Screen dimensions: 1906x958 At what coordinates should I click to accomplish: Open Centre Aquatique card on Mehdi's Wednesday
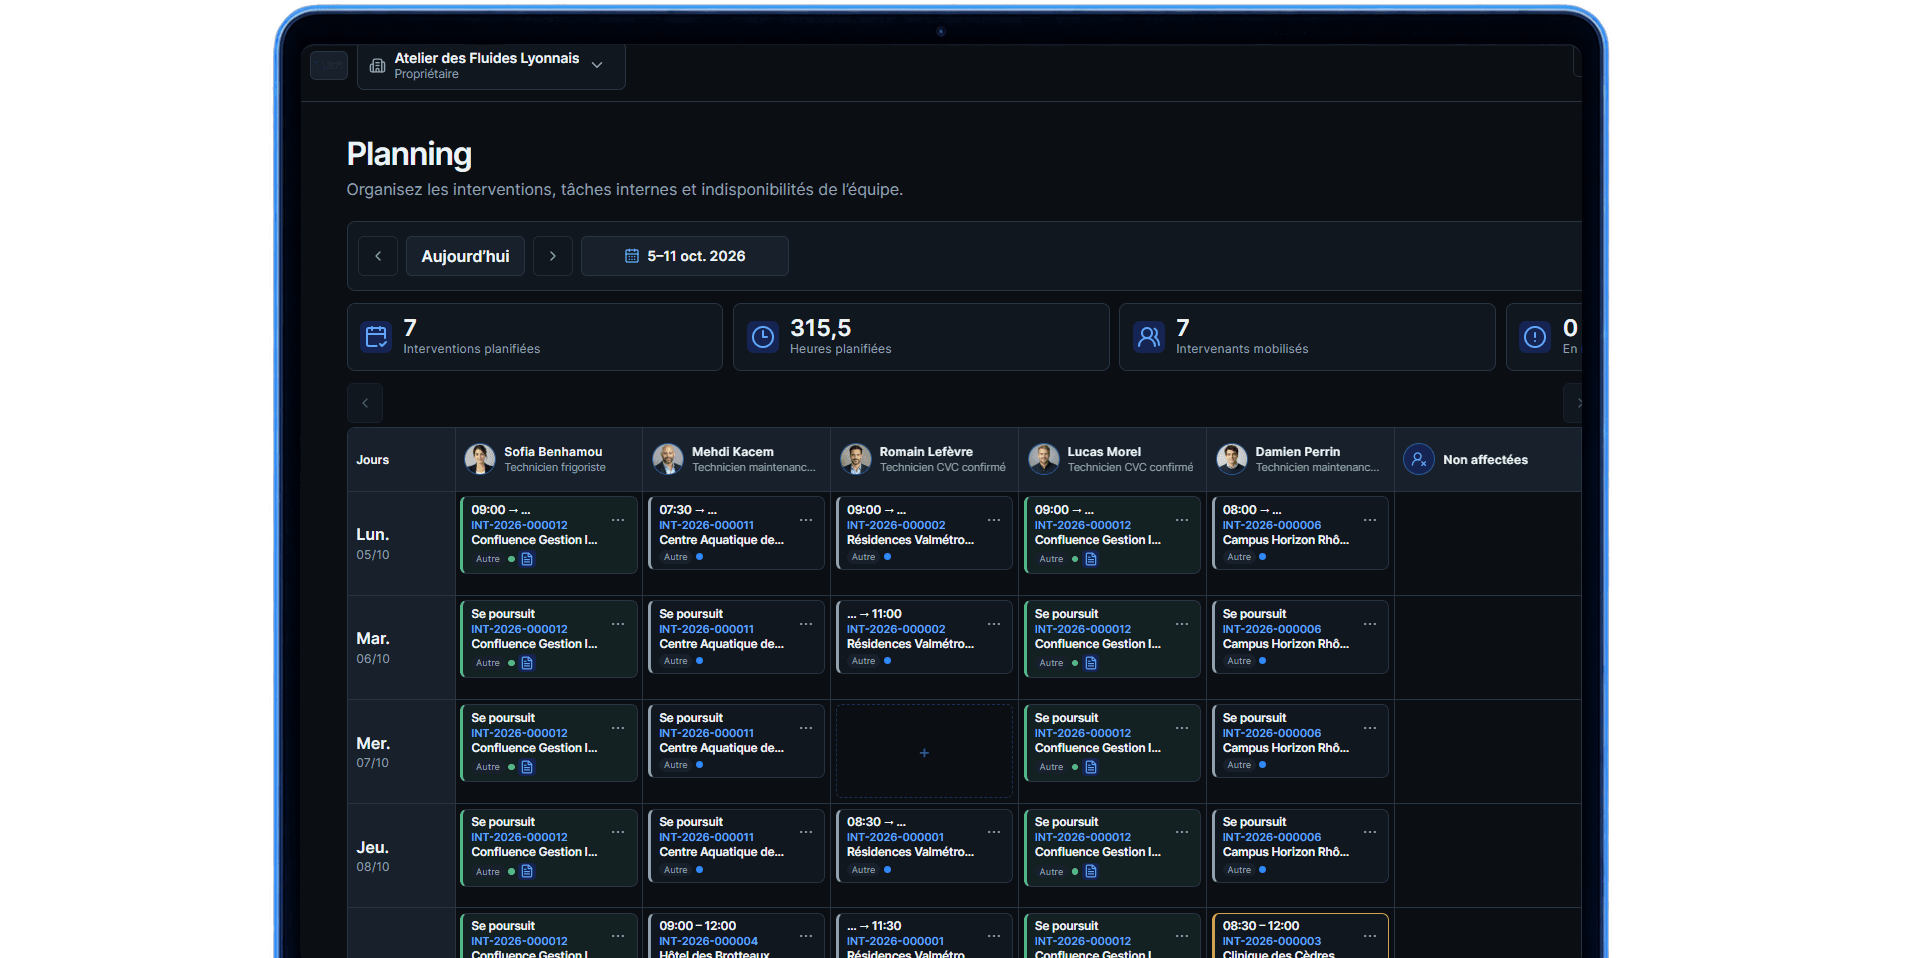[x=736, y=741]
